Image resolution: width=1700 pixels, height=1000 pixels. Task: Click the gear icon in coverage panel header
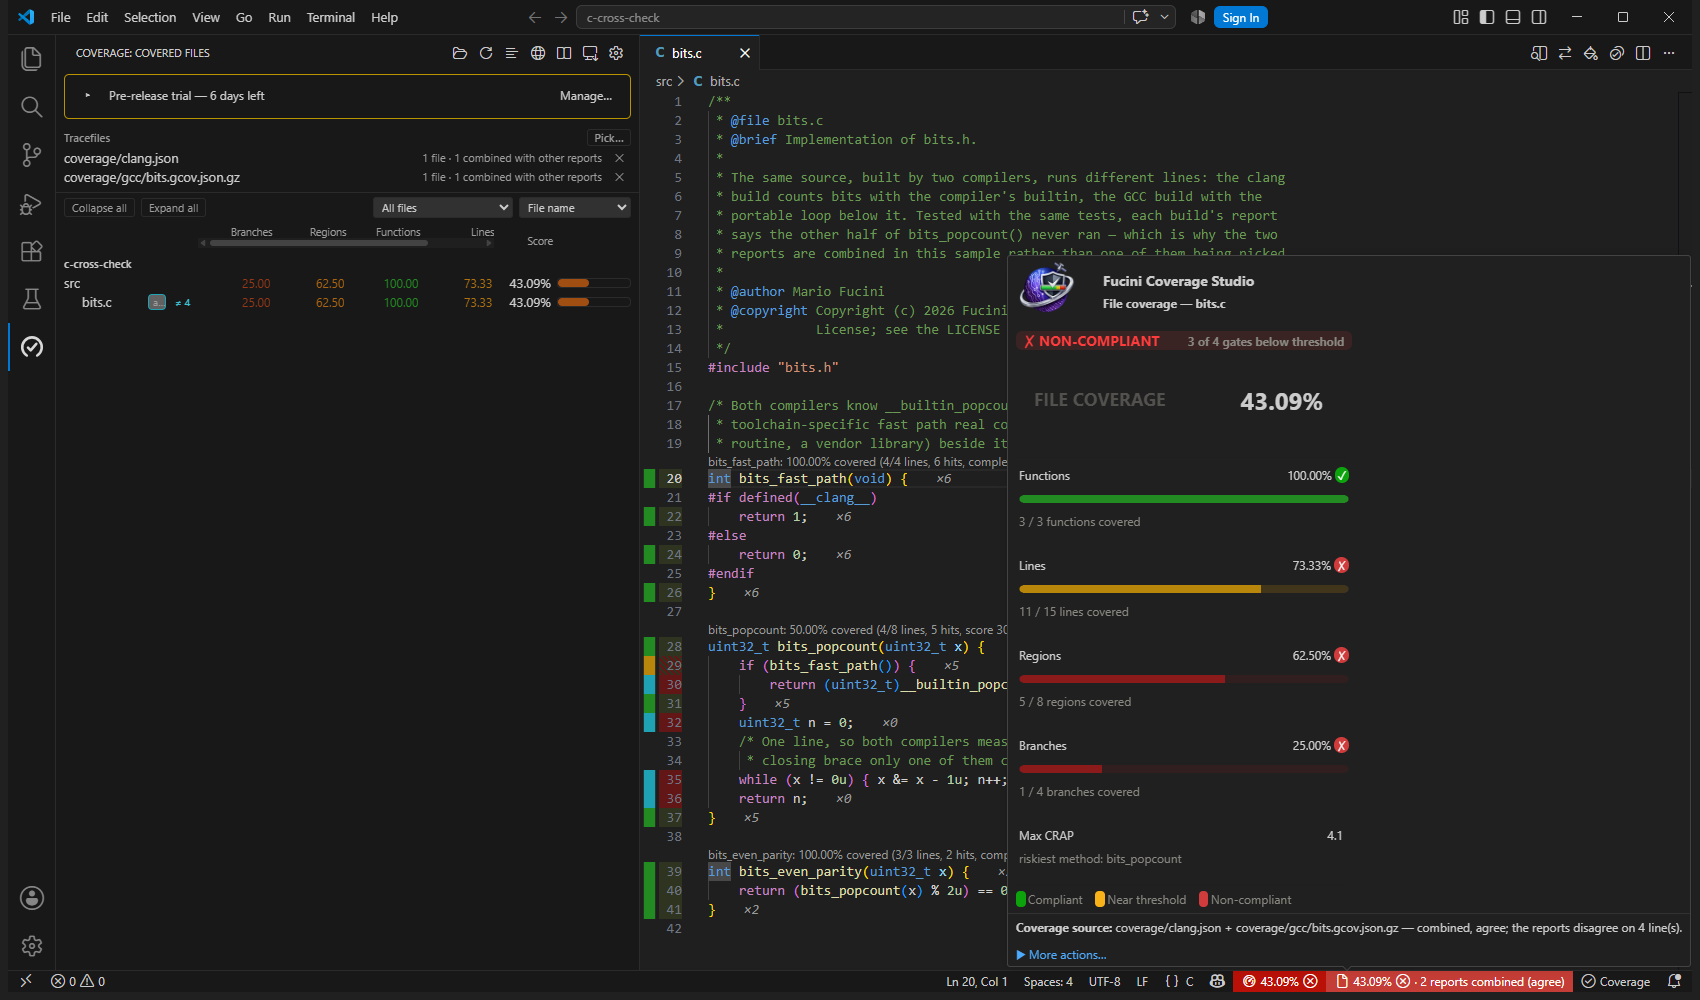pos(616,53)
